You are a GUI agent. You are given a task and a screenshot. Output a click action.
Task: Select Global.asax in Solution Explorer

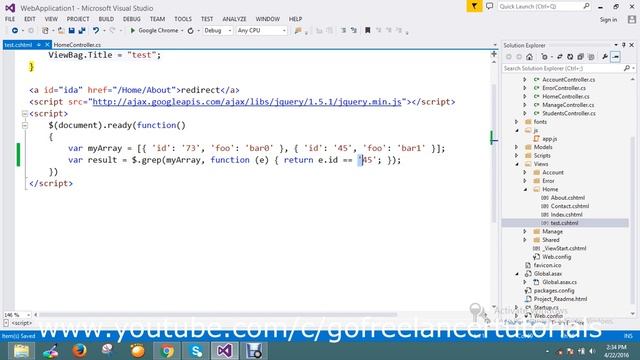[548, 274]
